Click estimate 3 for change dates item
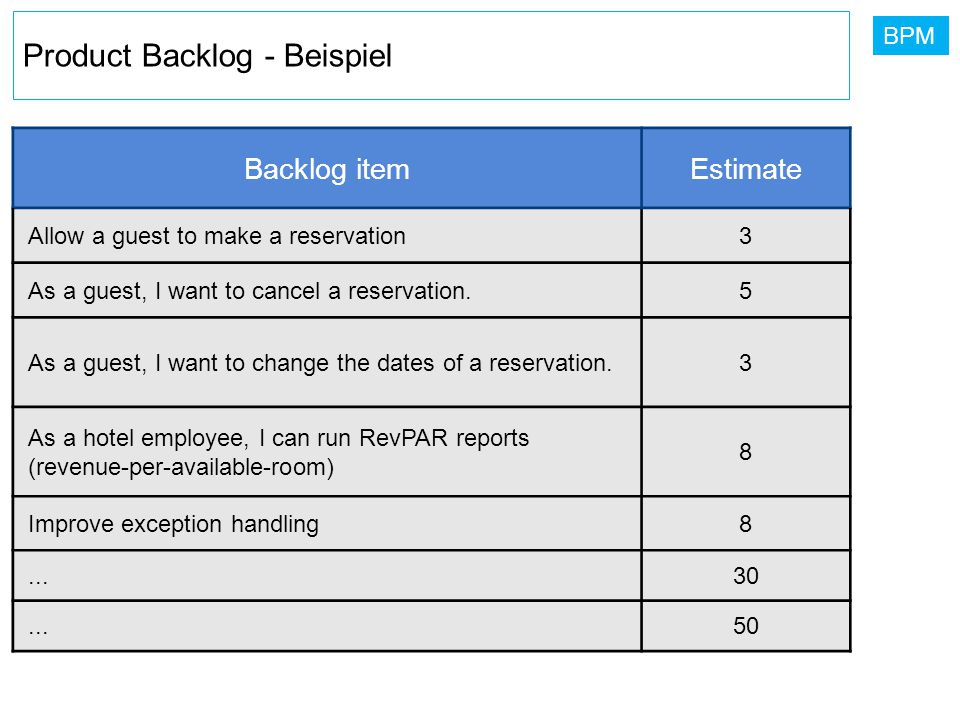 pos(746,362)
